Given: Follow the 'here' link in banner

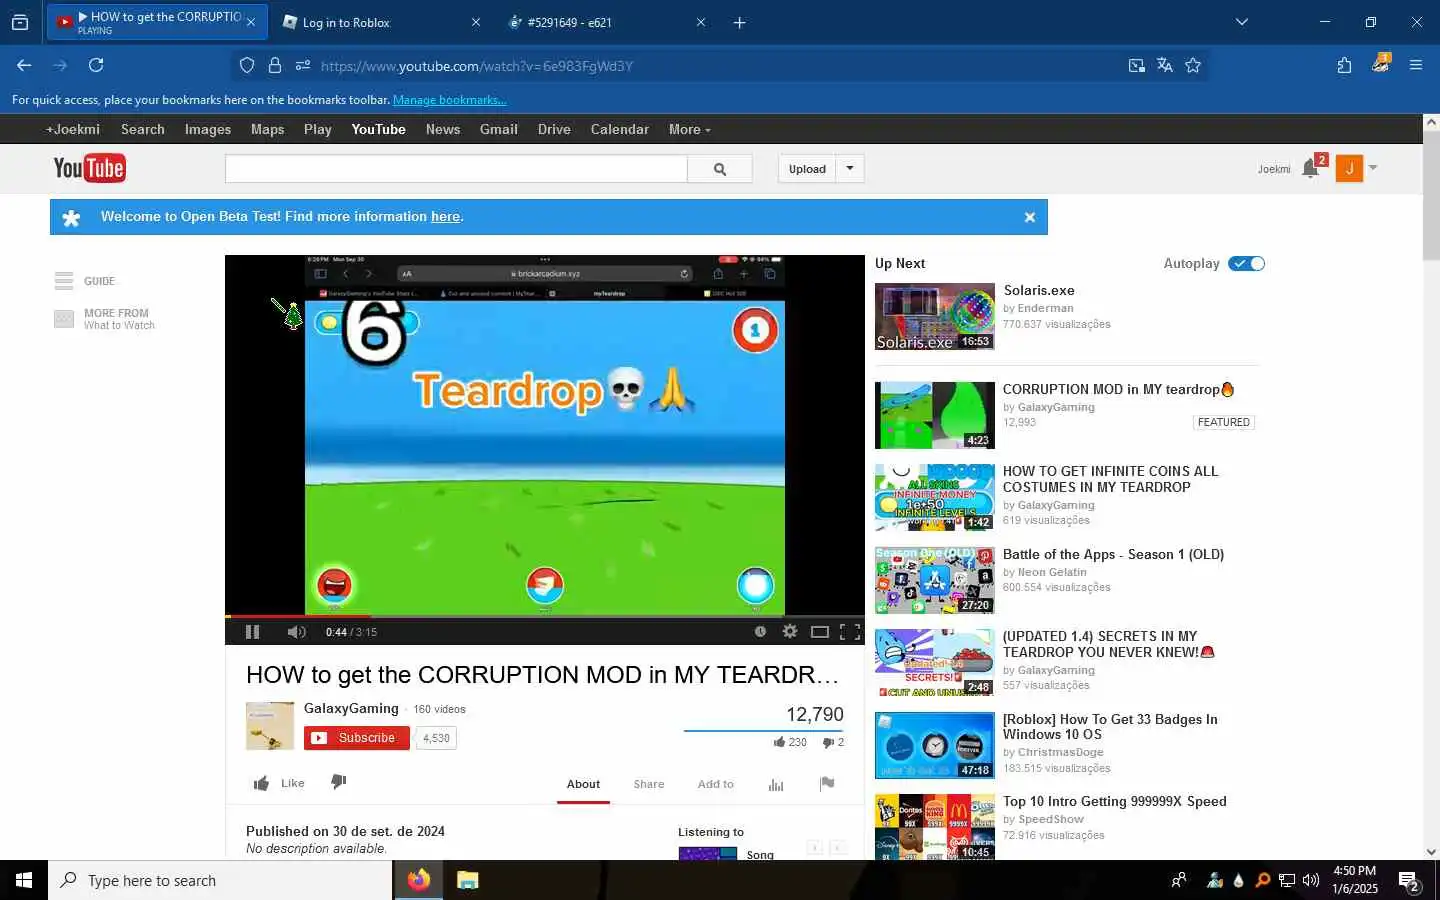Looking at the screenshot, I should [x=445, y=216].
